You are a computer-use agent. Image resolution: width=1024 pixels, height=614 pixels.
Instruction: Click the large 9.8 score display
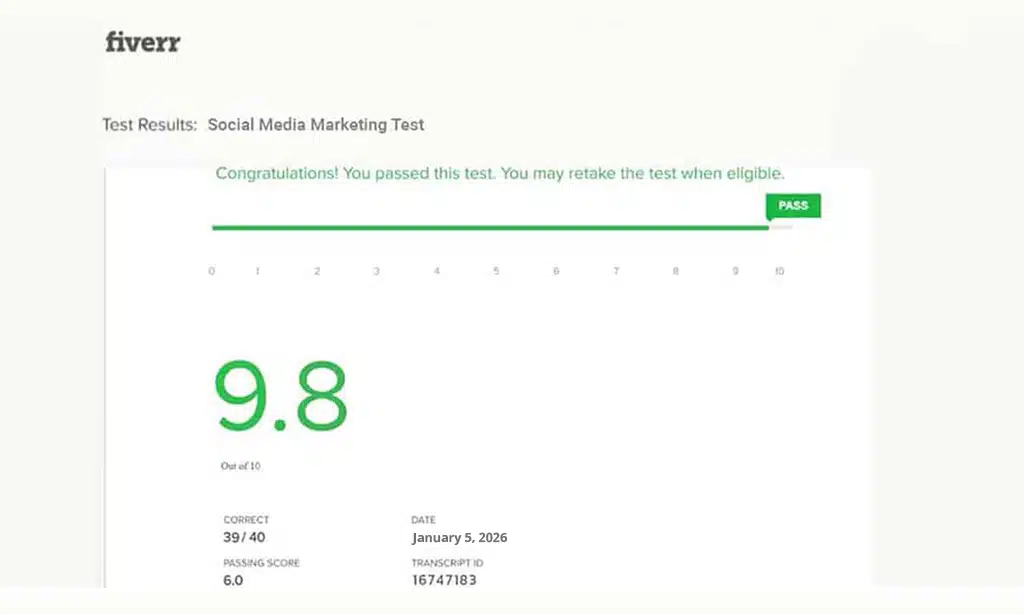(283, 395)
